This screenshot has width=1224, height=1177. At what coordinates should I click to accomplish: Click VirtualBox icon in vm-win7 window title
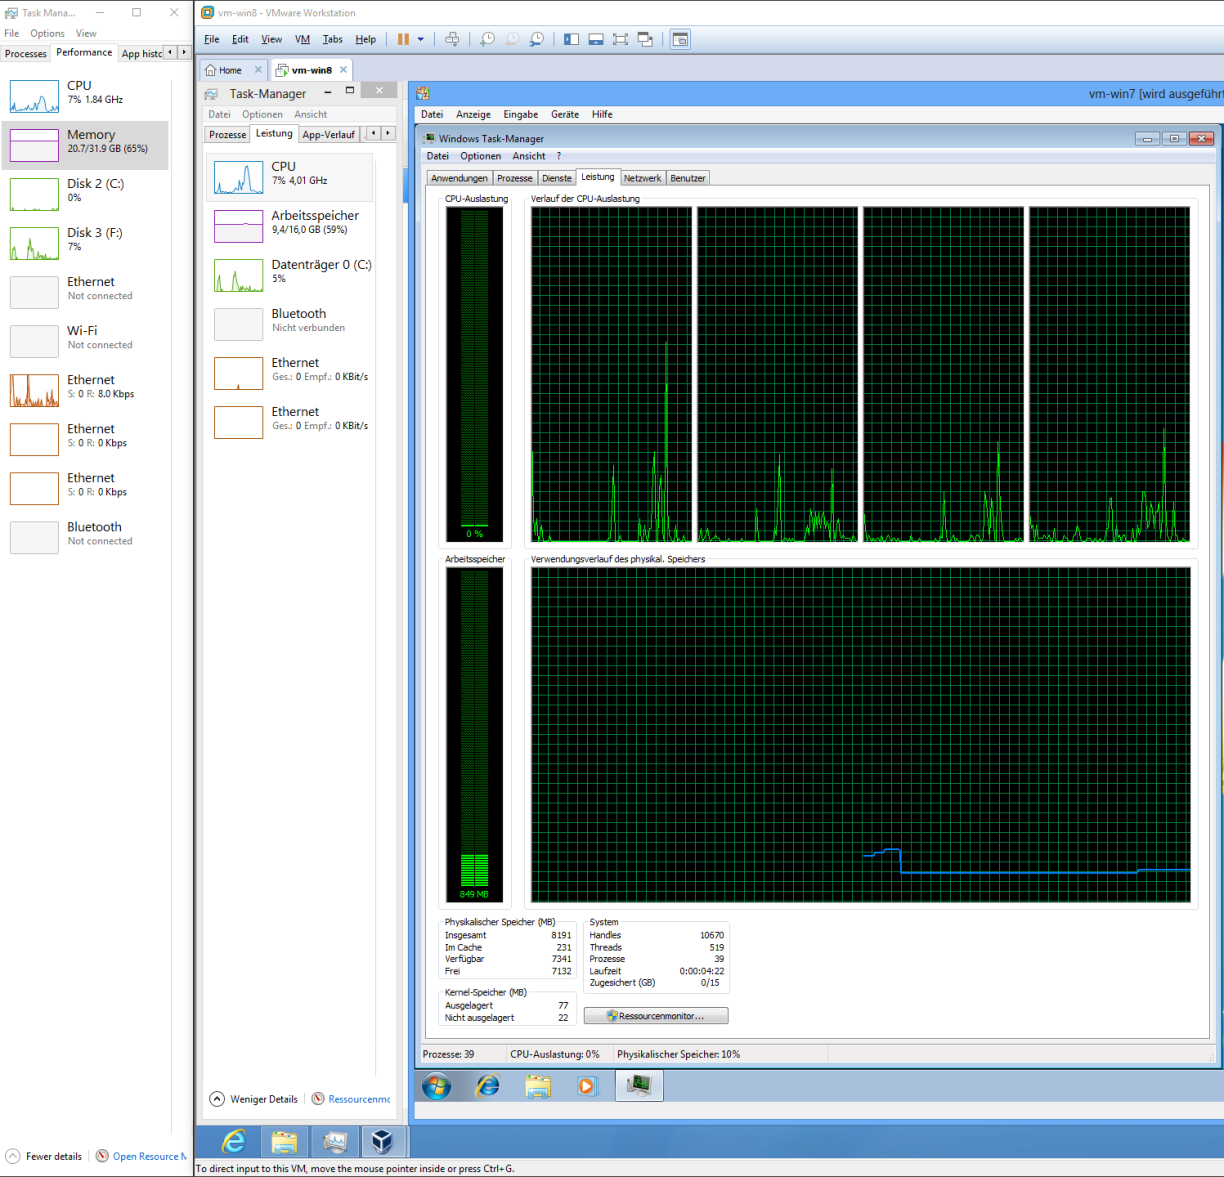(423, 93)
